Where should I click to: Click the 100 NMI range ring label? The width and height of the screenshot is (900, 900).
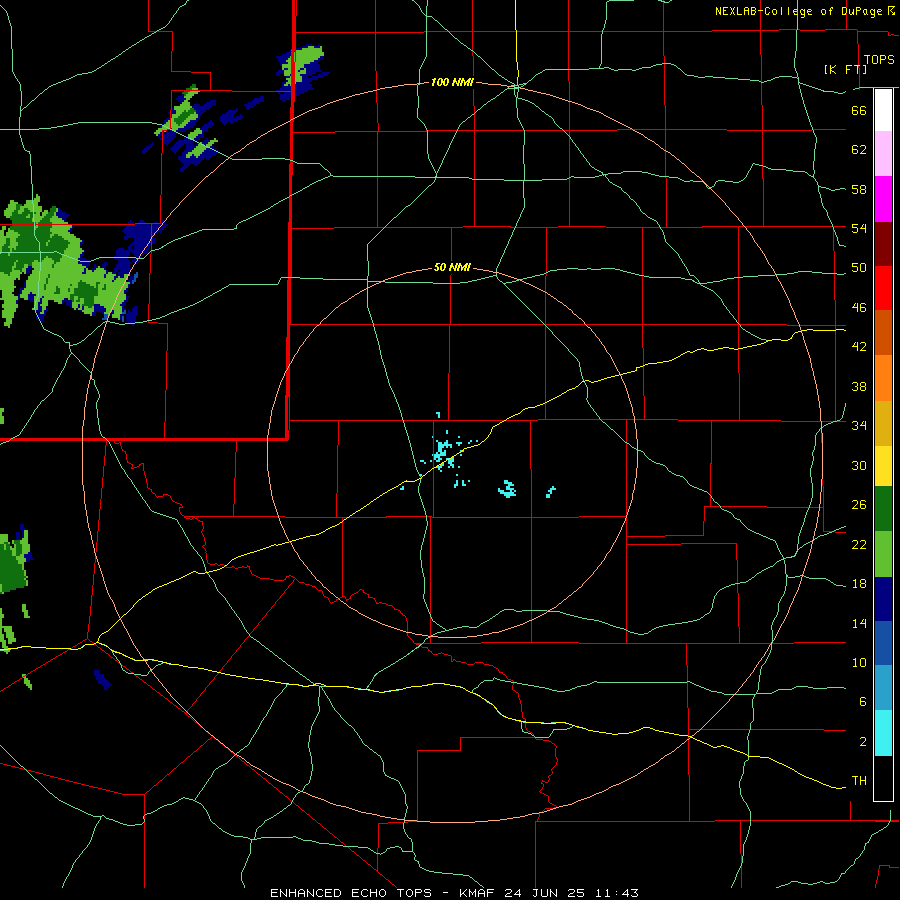pyautogui.click(x=452, y=83)
